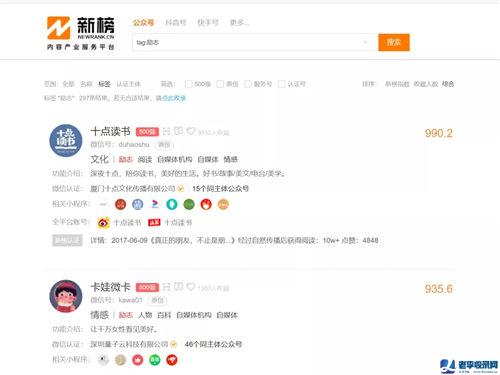
Task: Set search scope to 名称
Action: pos(86,84)
